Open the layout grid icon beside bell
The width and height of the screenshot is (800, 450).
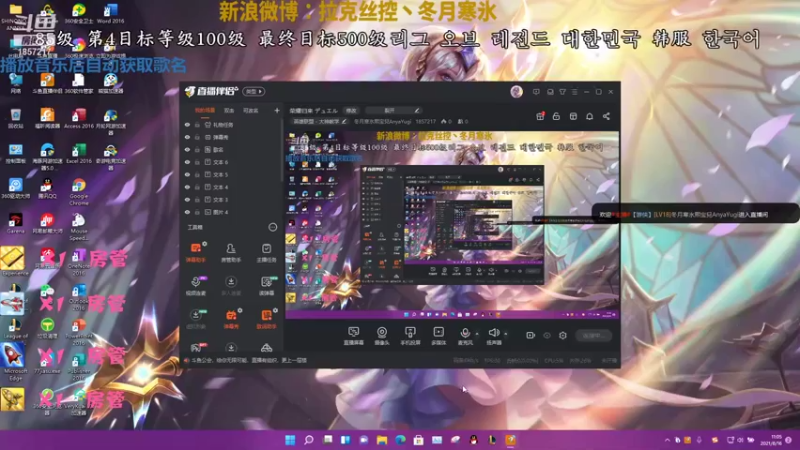pos(573,116)
